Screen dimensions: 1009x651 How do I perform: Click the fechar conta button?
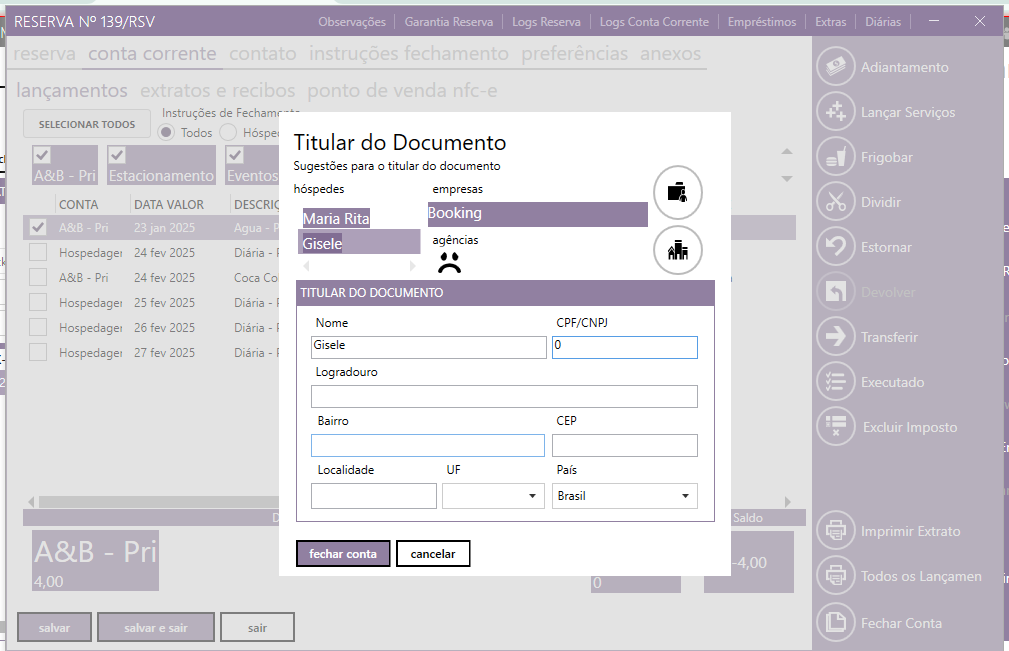pos(342,554)
